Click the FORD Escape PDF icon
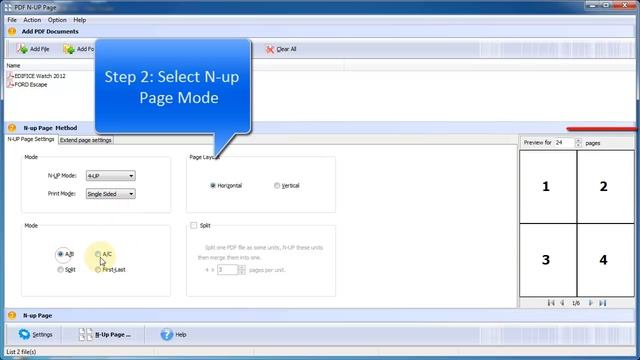 [10, 84]
